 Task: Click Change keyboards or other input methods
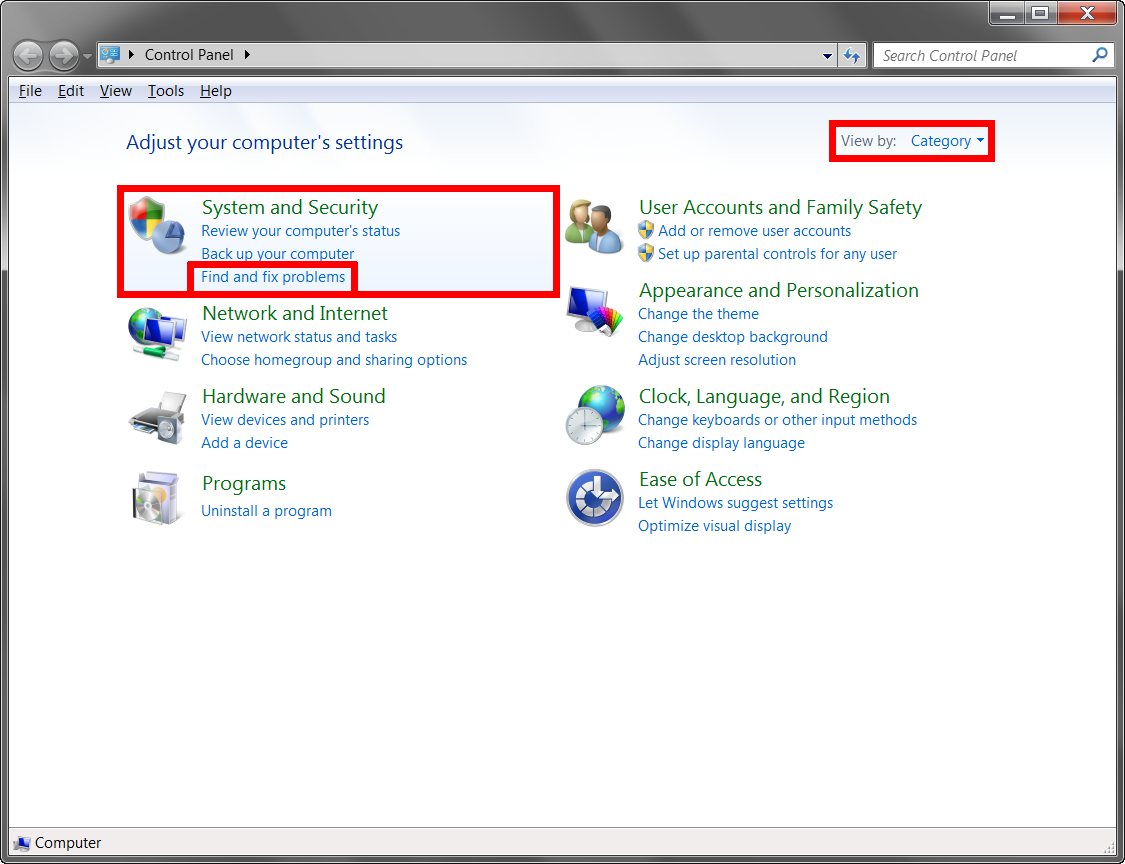777,420
